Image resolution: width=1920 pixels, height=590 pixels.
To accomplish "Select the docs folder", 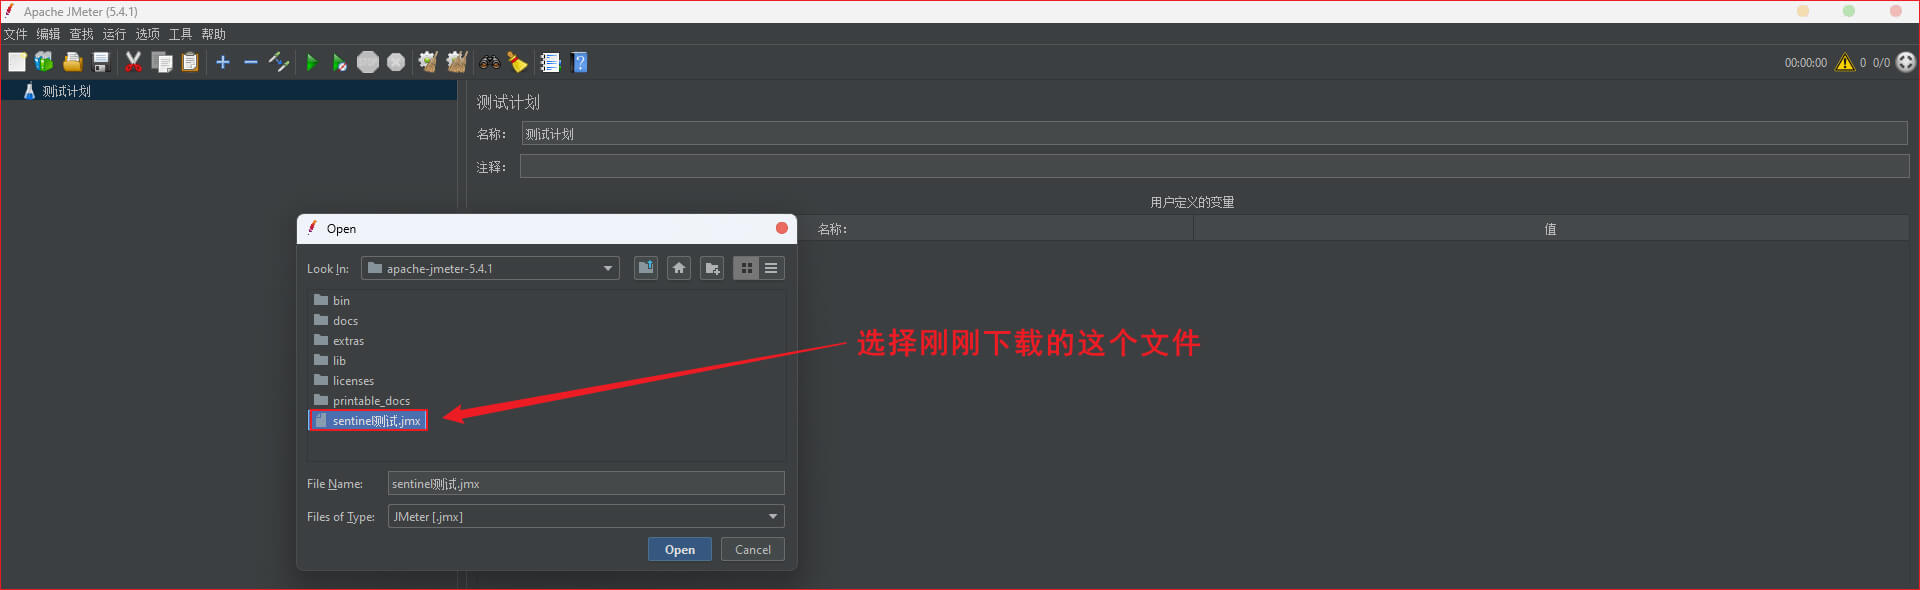I will tap(336, 320).
